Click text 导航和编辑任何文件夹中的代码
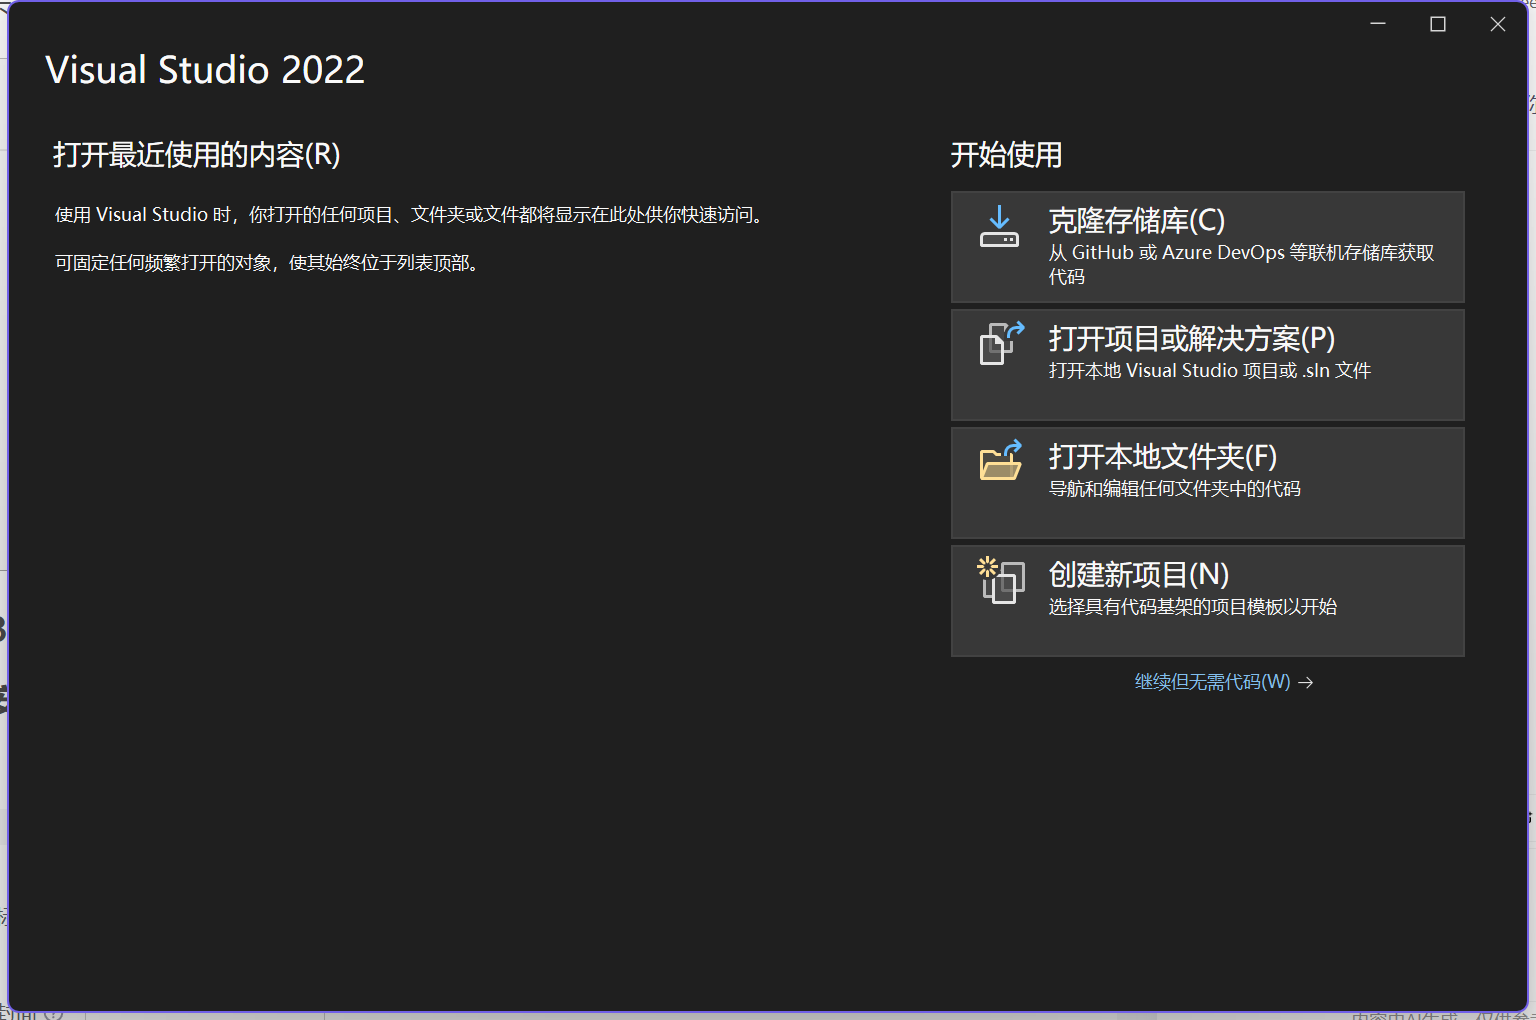This screenshot has width=1536, height=1020. [1174, 489]
